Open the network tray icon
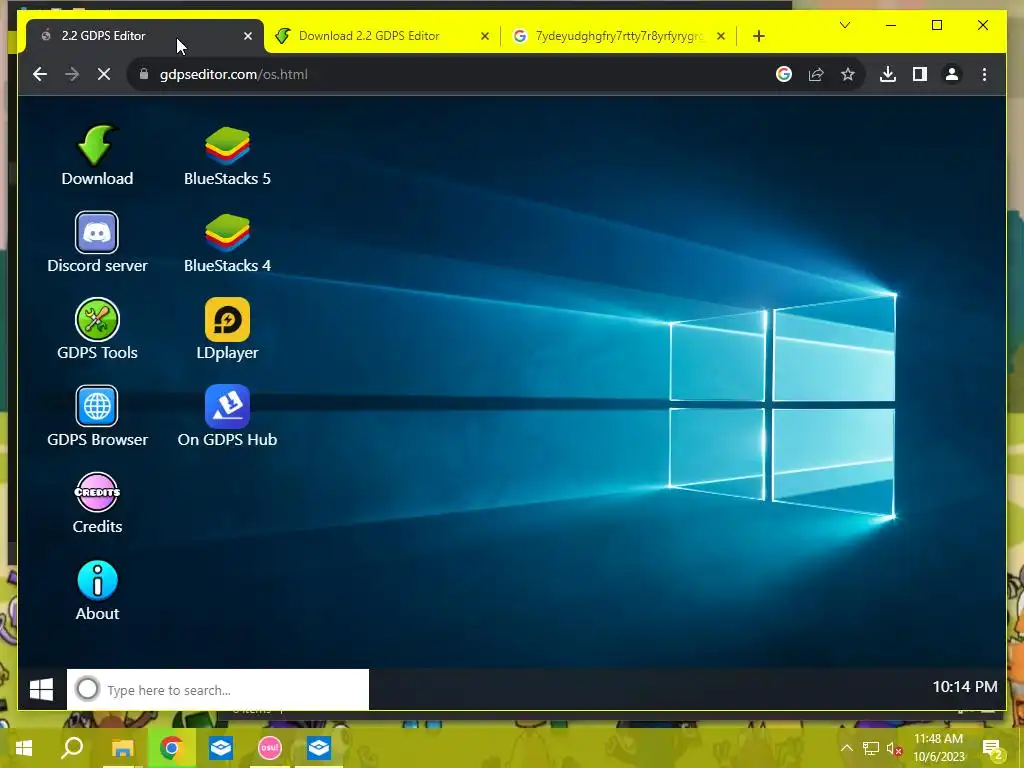Image resolution: width=1024 pixels, height=768 pixels. click(x=871, y=748)
